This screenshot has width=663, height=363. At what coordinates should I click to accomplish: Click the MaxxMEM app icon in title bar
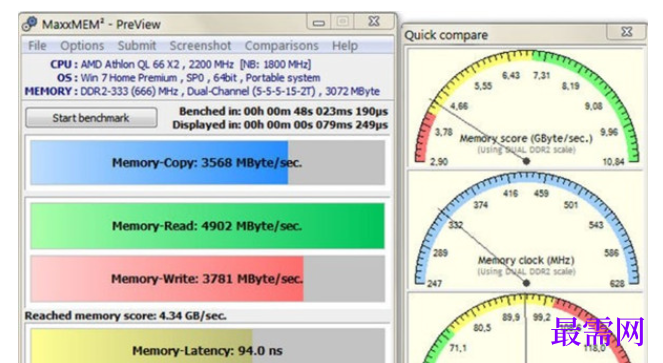30,24
